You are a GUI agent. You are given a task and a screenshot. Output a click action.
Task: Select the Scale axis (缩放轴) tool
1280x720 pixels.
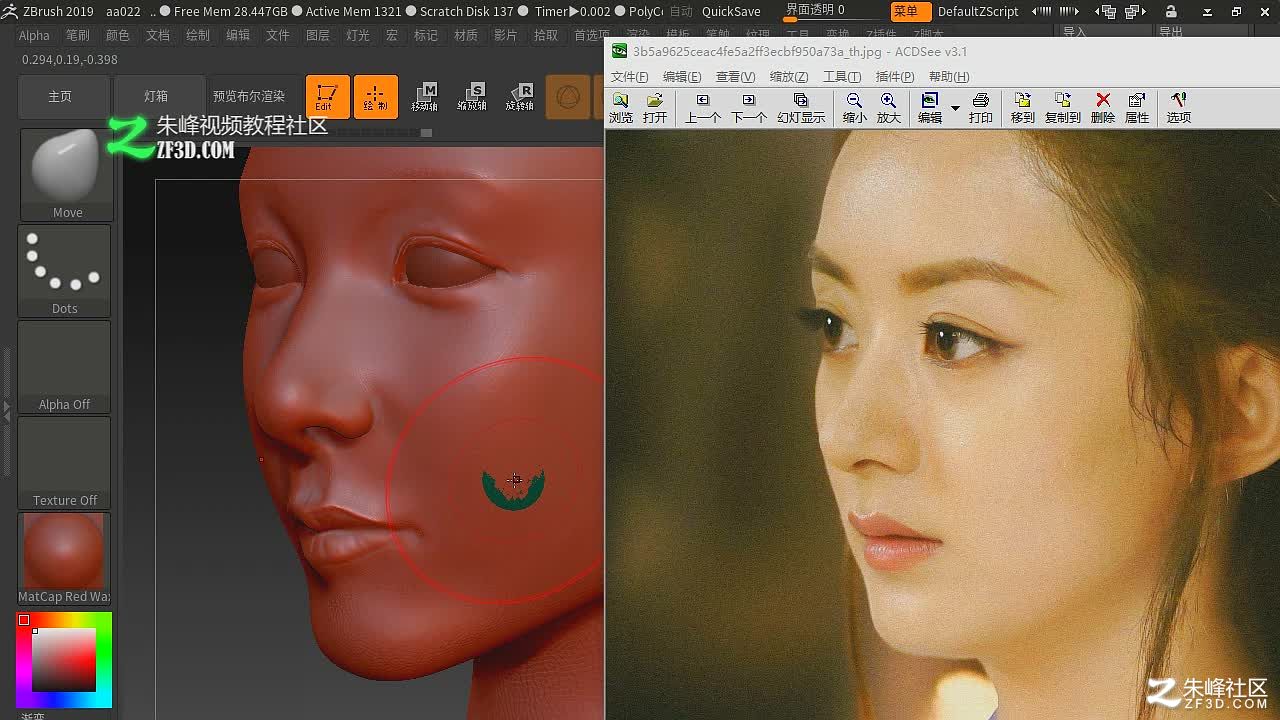tap(472, 97)
